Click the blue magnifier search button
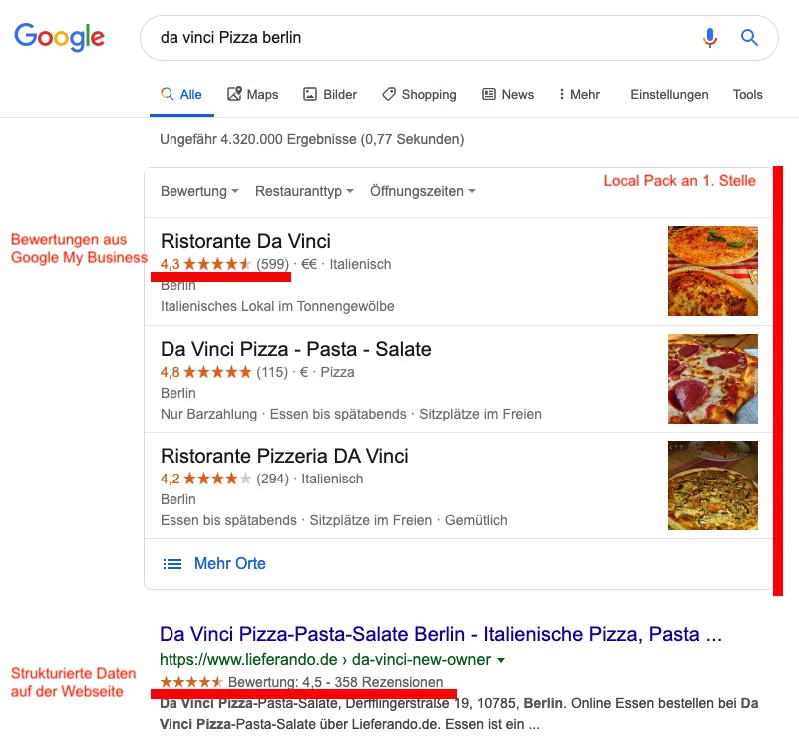 tap(749, 38)
